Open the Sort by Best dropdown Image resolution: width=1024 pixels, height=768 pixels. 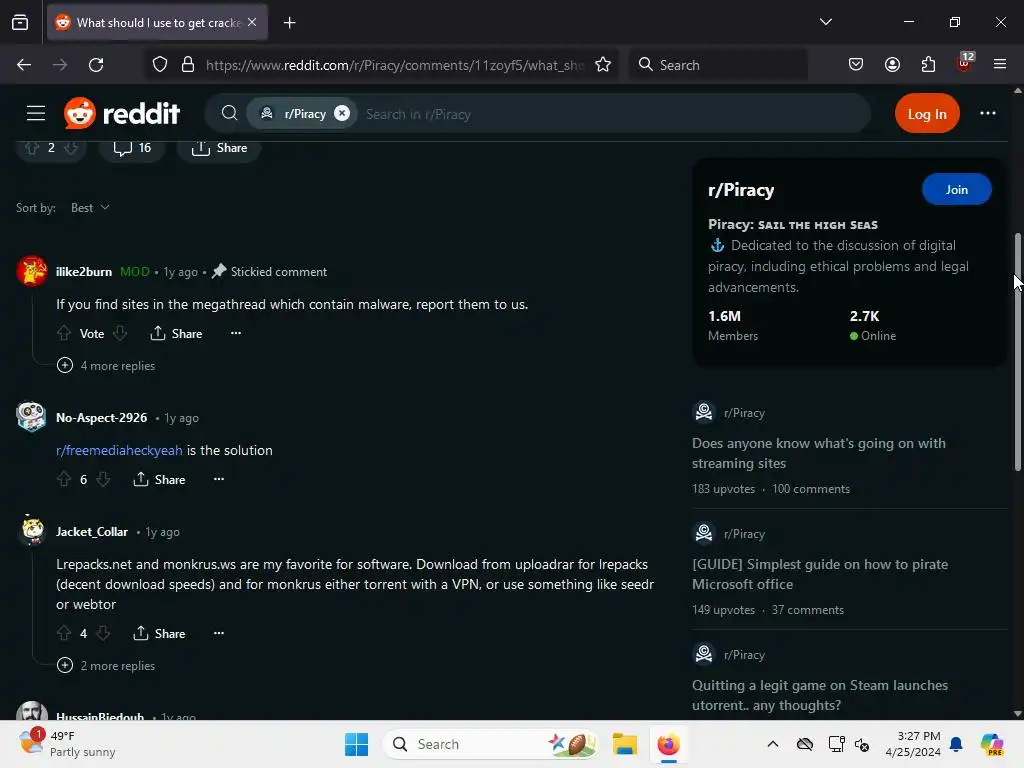click(90, 208)
